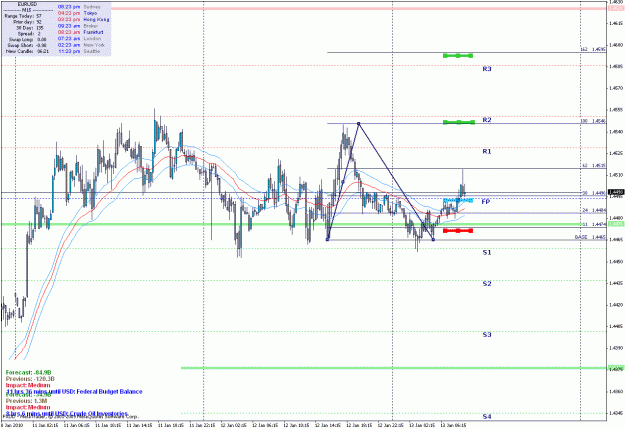Click the Swap Long value row
Viewport: 625px width, 429px height.
(x=27, y=39)
